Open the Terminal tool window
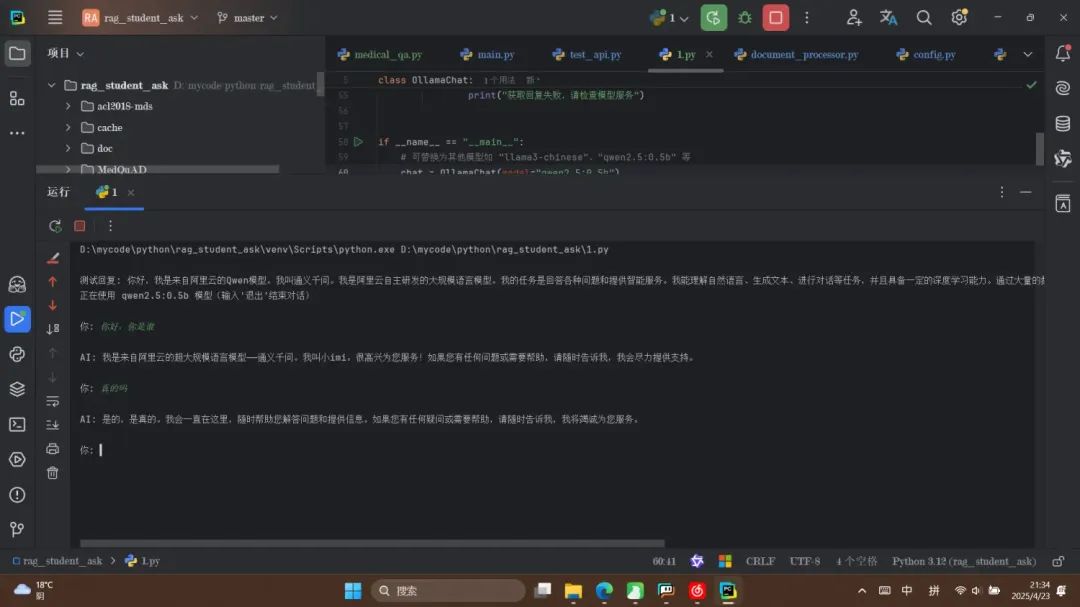Screen dimensions: 1080x607 point(17,424)
